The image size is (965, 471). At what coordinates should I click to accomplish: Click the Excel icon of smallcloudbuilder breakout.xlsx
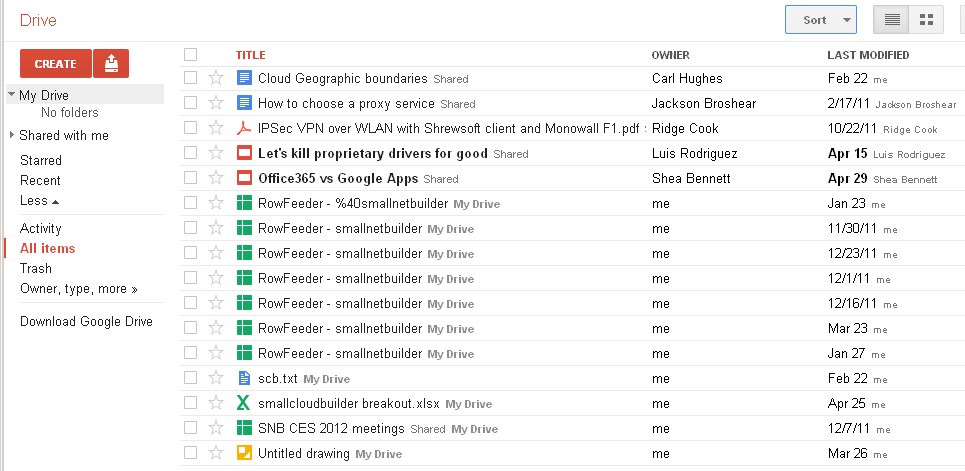pos(244,403)
